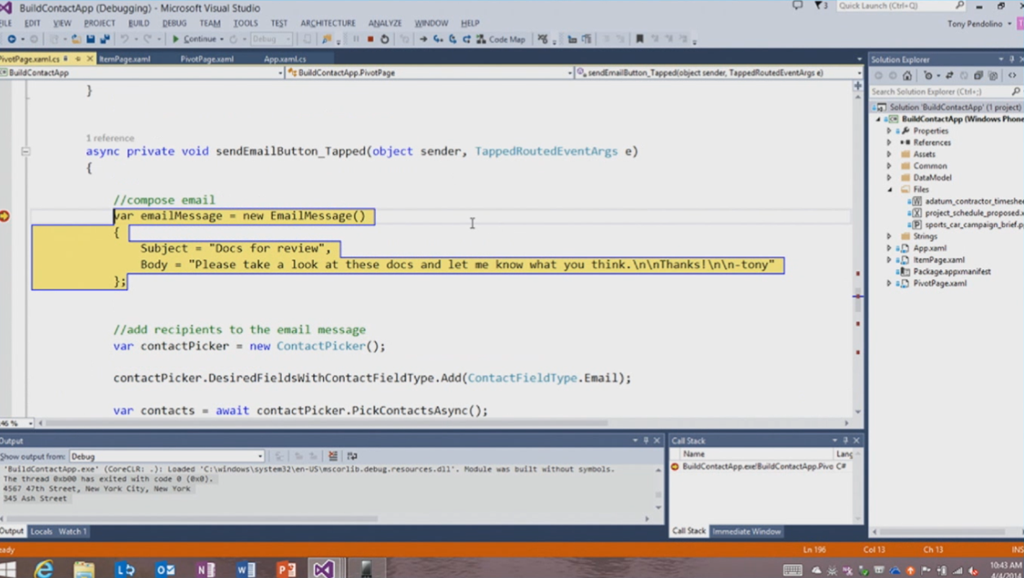
Task: Open the EDIT menu
Action: click(32, 23)
